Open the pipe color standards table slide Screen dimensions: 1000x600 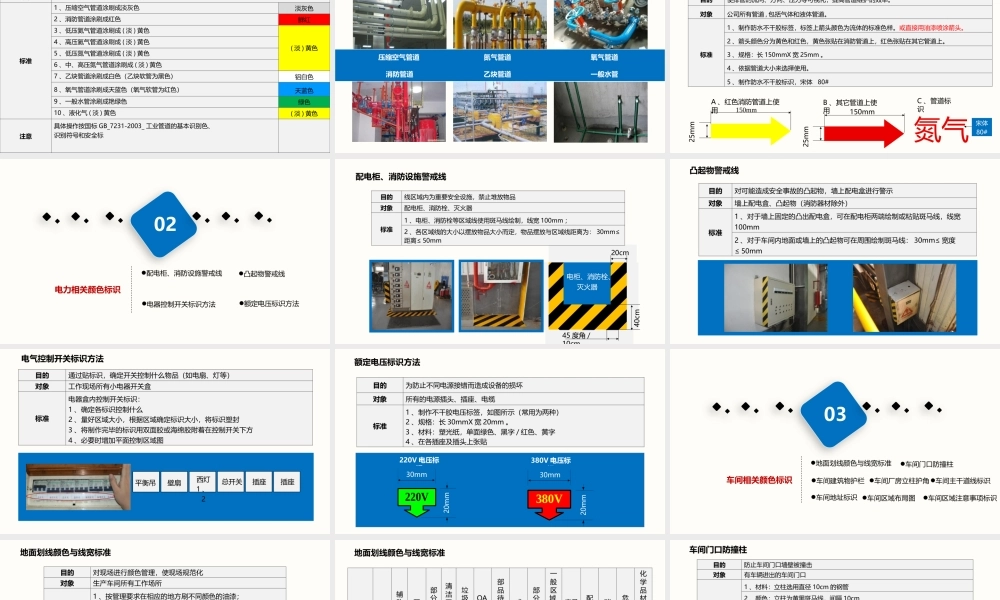(x=165, y=77)
